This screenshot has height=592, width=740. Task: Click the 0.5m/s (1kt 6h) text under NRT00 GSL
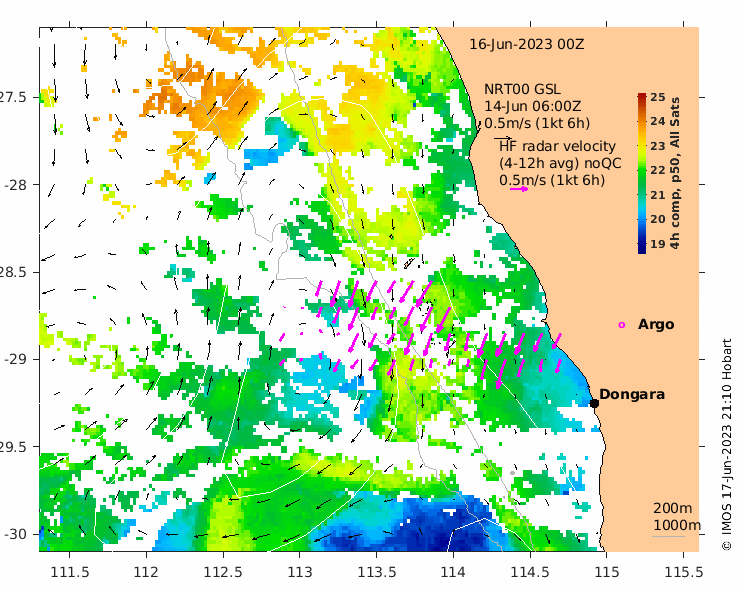[537, 123]
